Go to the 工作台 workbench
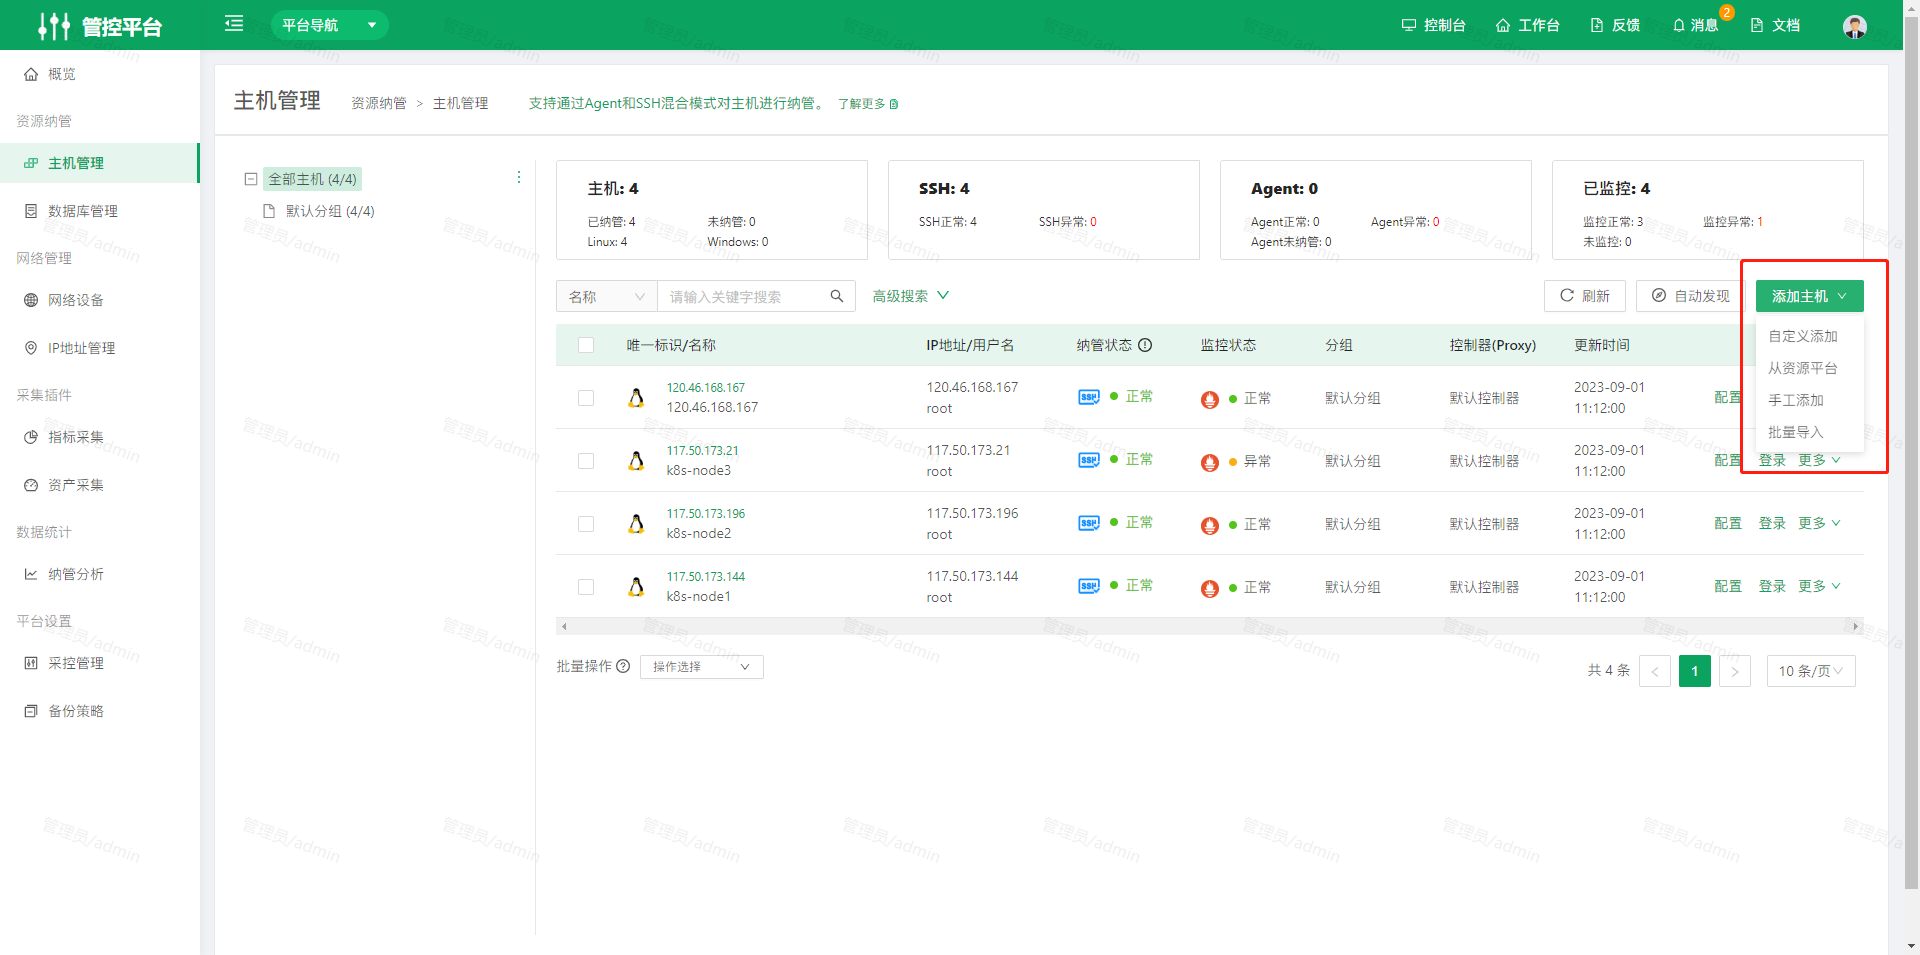This screenshot has height=955, width=1920. point(1527,25)
